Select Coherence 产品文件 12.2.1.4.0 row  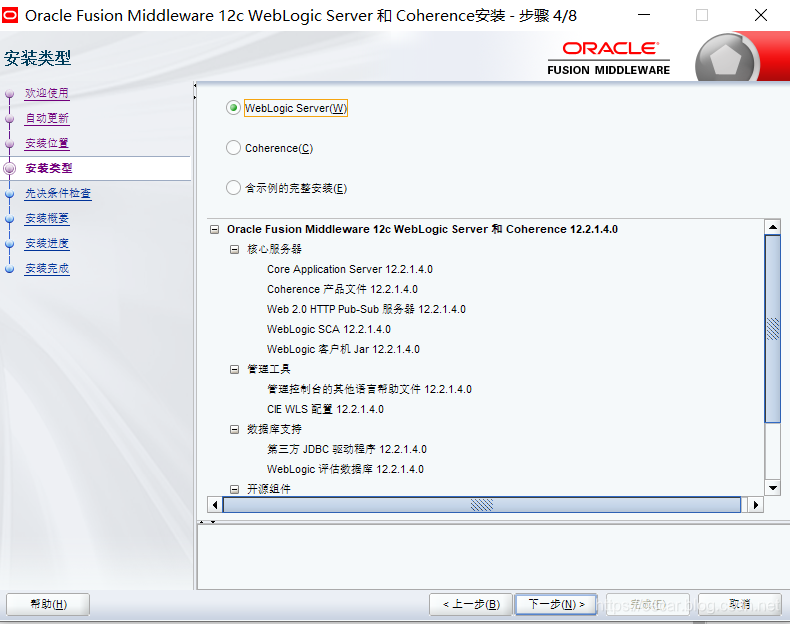pos(342,290)
